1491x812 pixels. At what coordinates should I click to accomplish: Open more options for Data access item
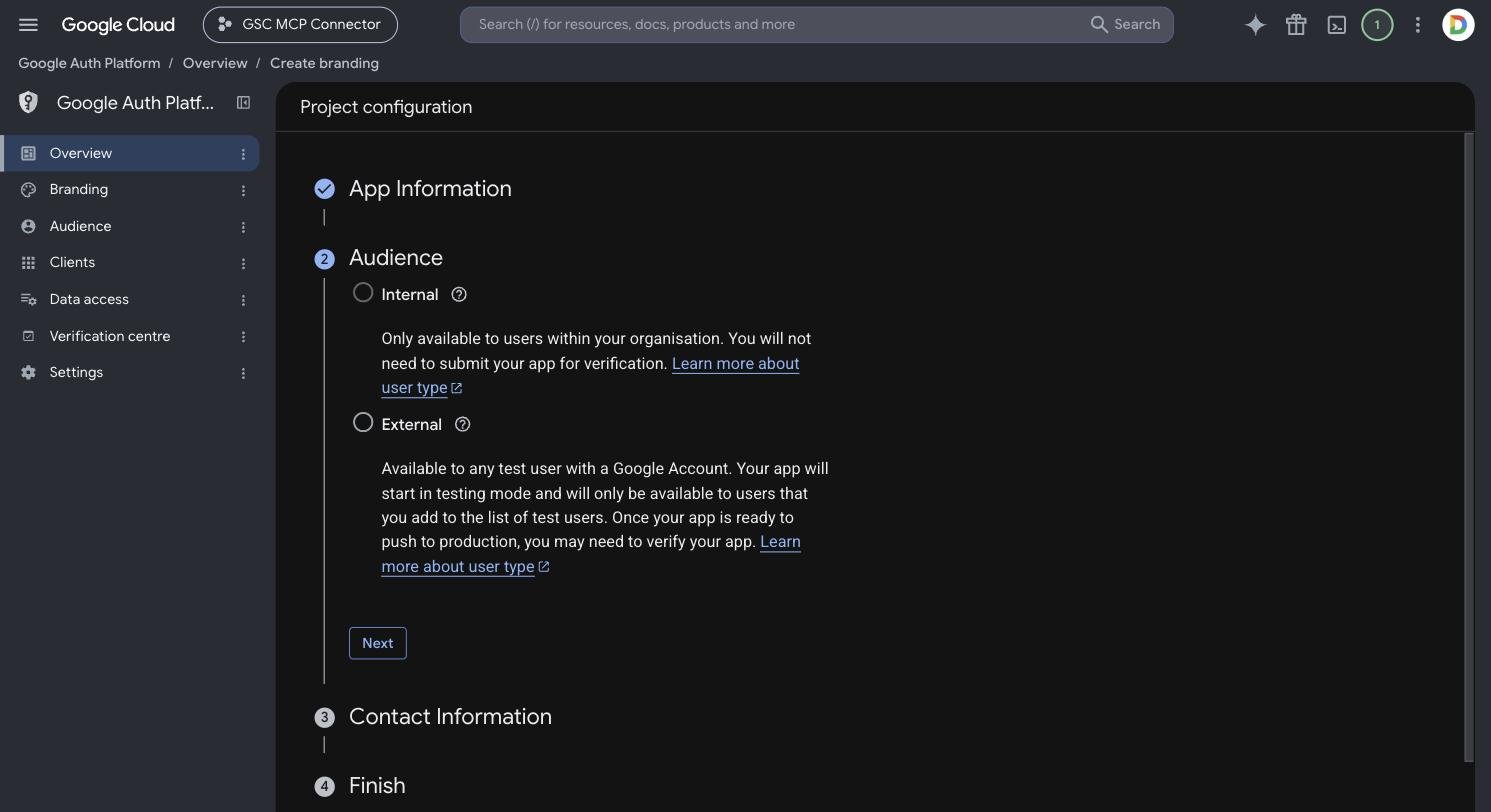tap(243, 300)
